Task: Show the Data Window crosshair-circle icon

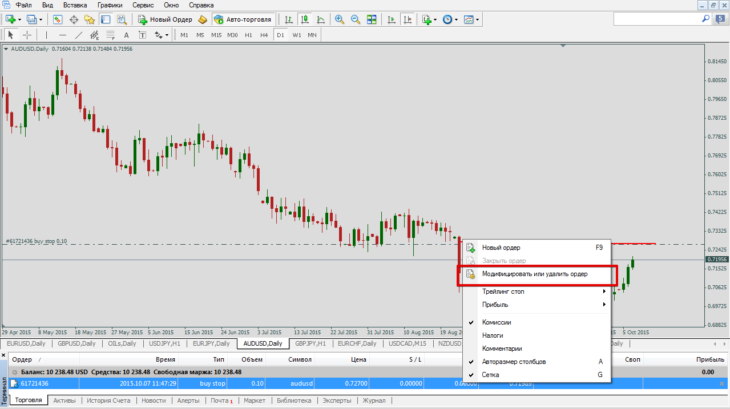Action: pyautogui.click(x=74, y=20)
